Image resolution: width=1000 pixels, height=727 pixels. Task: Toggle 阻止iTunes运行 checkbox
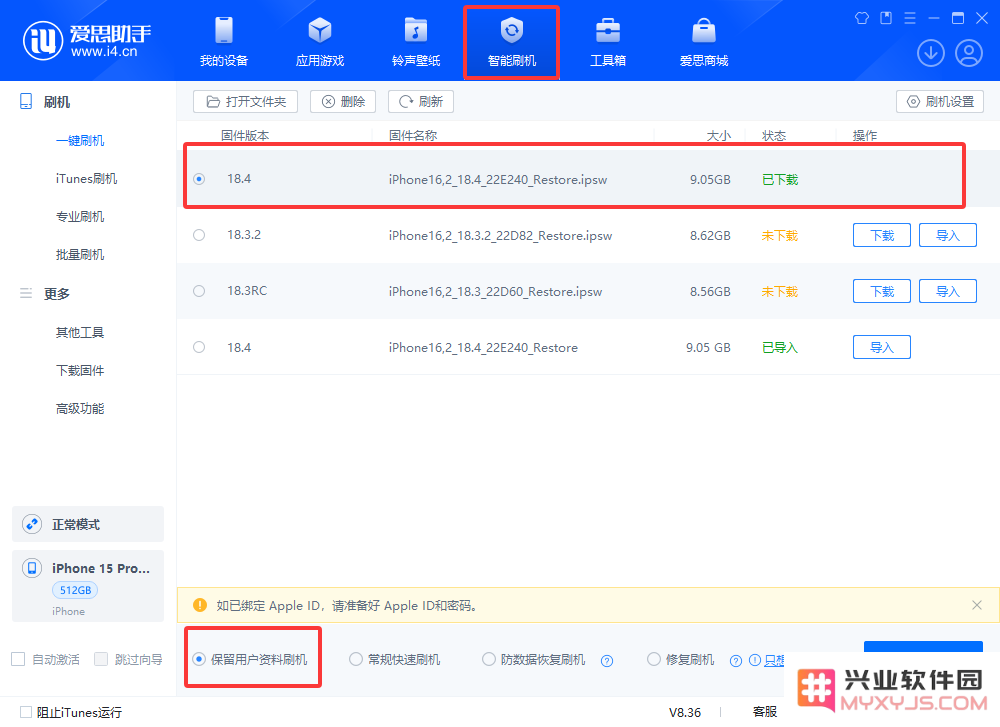pyautogui.click(x=26, y=712)
